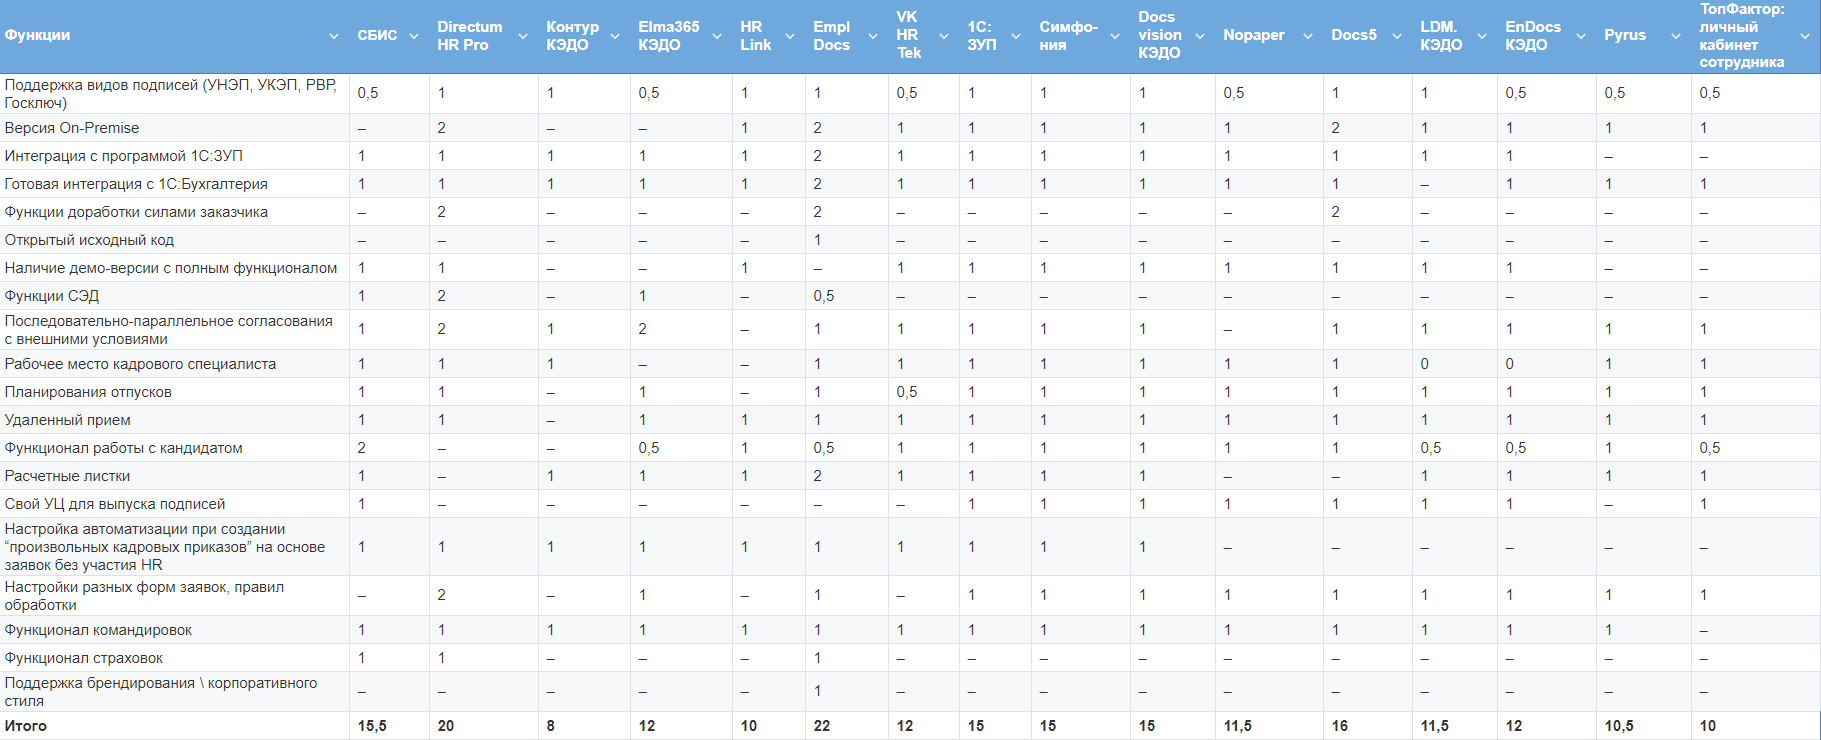Select the Функции СЭД row label
This screenshot has width=1821, height=740.
coord(52,296)
